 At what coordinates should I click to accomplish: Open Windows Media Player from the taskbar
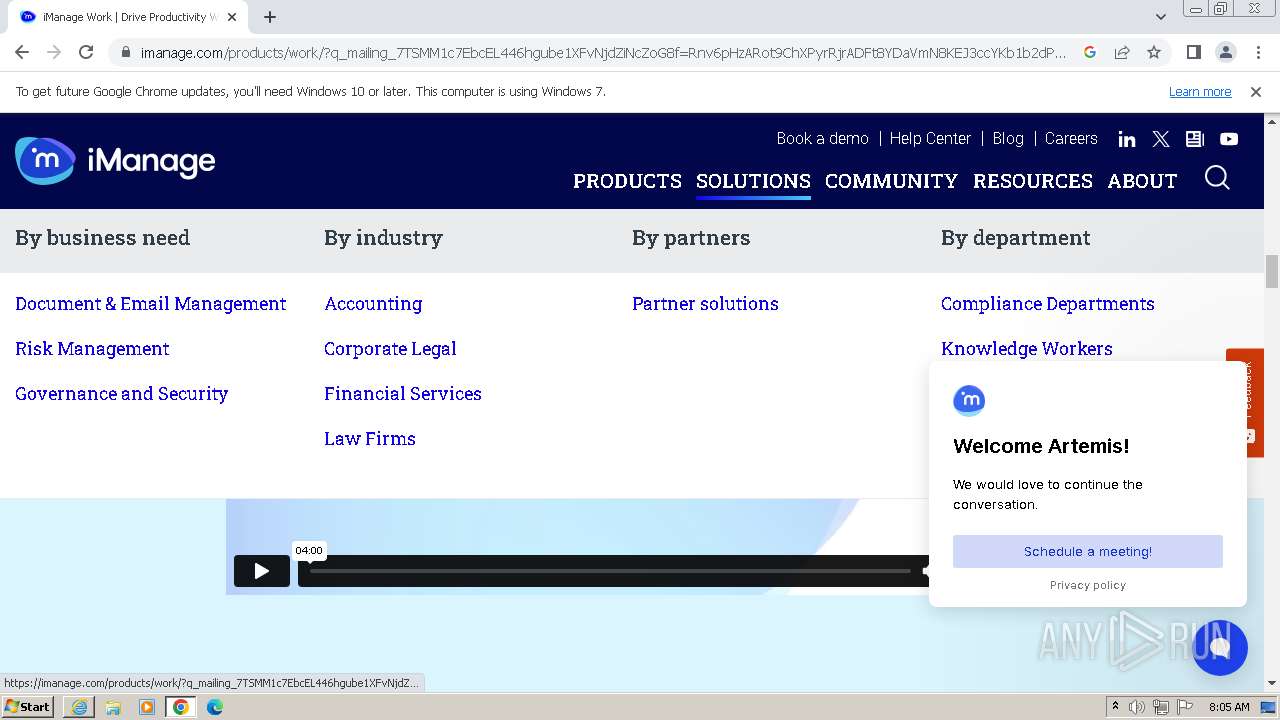(x=147, y=707)
